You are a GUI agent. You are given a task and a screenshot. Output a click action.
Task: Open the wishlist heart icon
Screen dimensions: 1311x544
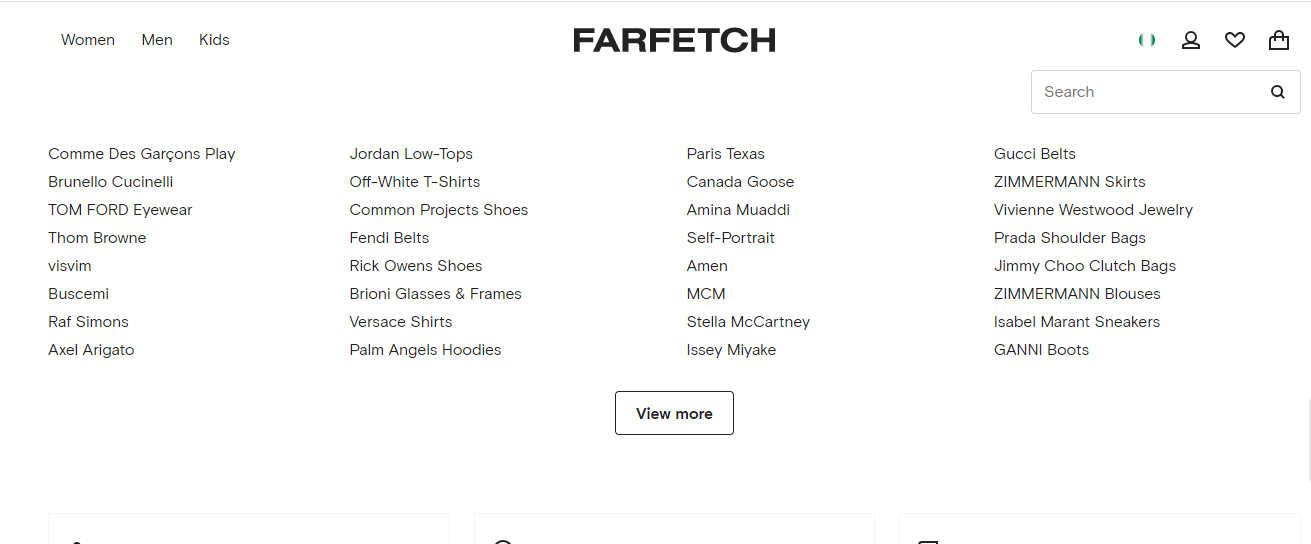[1235, 40]
